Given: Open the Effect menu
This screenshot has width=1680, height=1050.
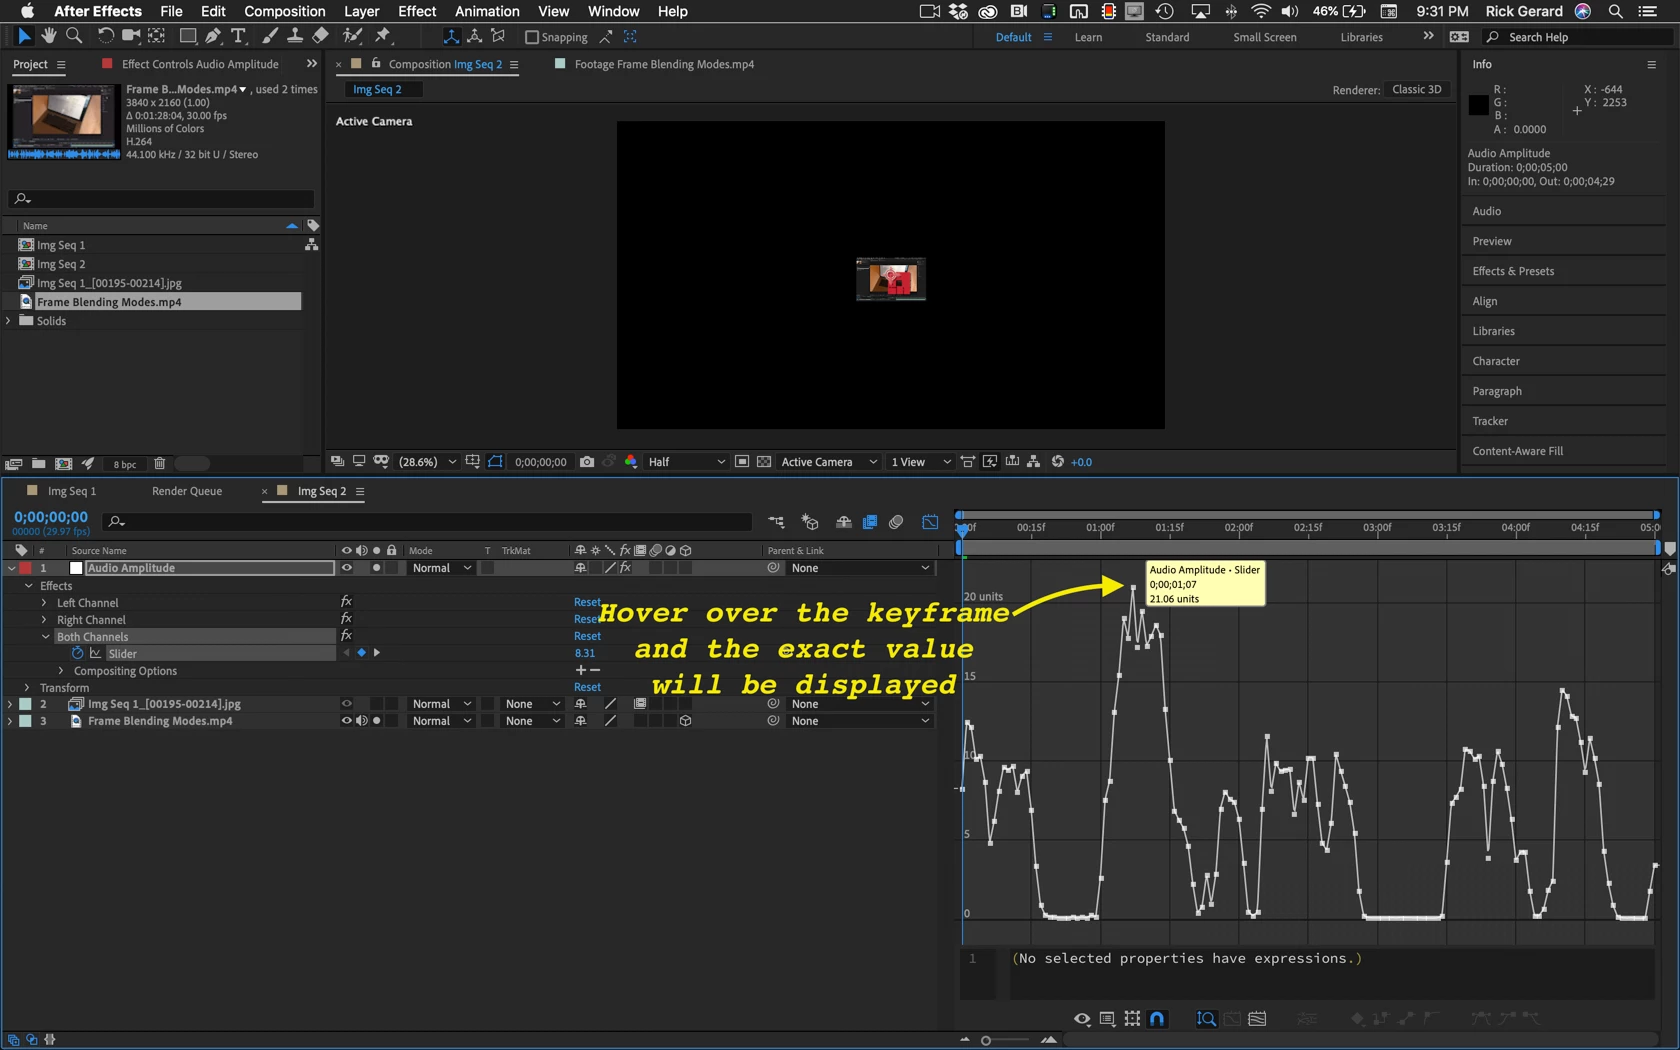Looking at the screenshot, I should click(x=417, y=11).
